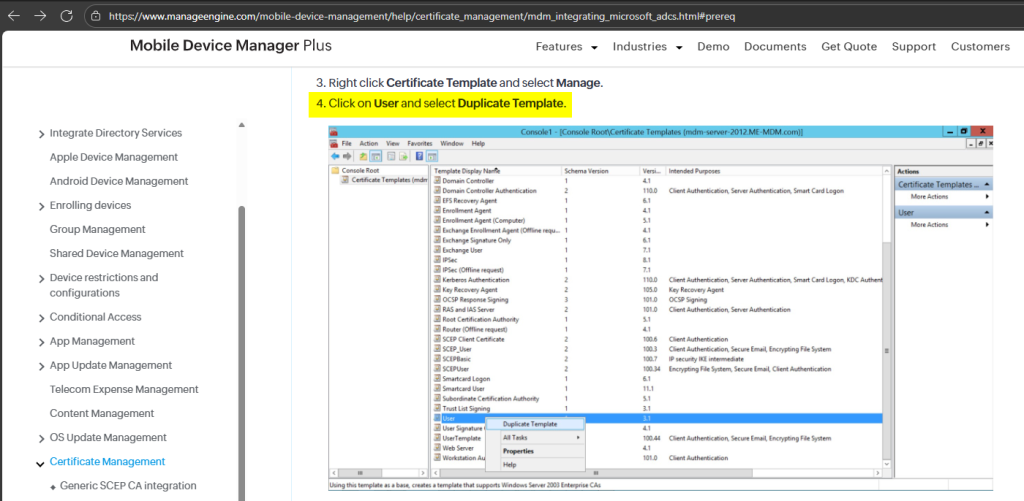Click the blue Help question mark toolbar icon
The height and width of the screenshot is (501, 1024).
point(419,157)
